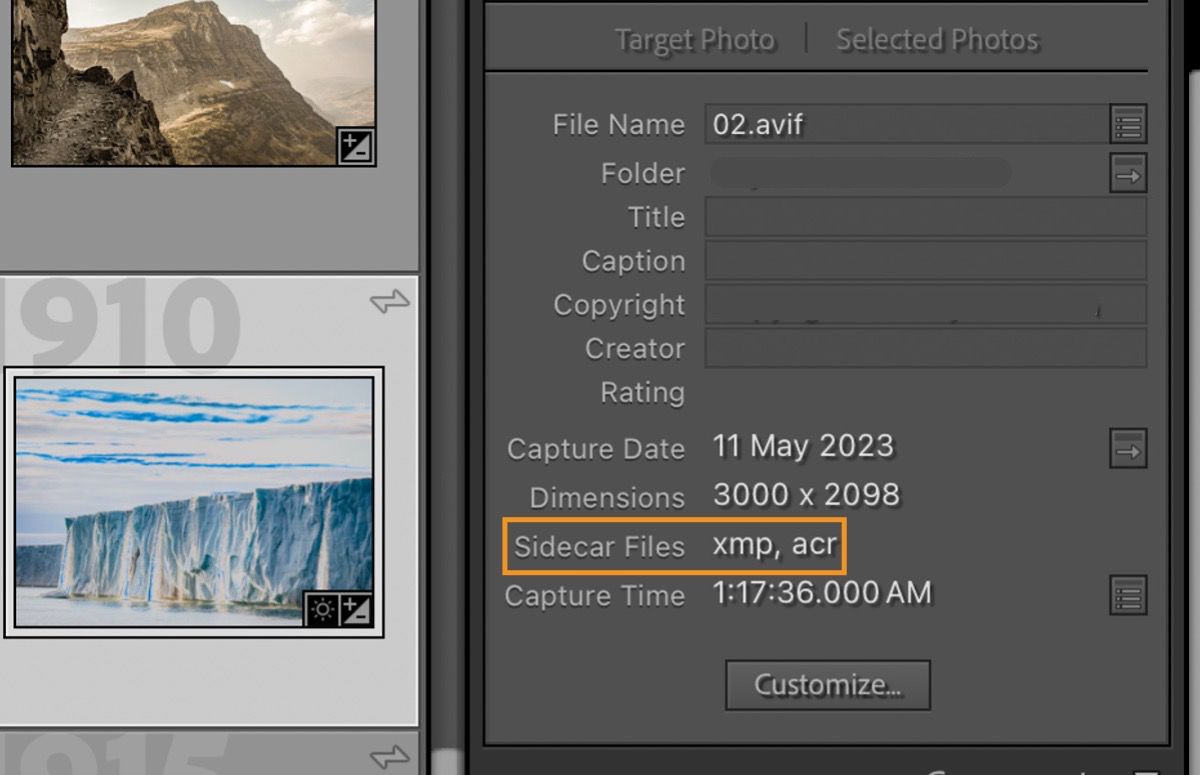Screen dimensions: 1200x775
Task: Select the Target Photo tab
Action: 694,39
